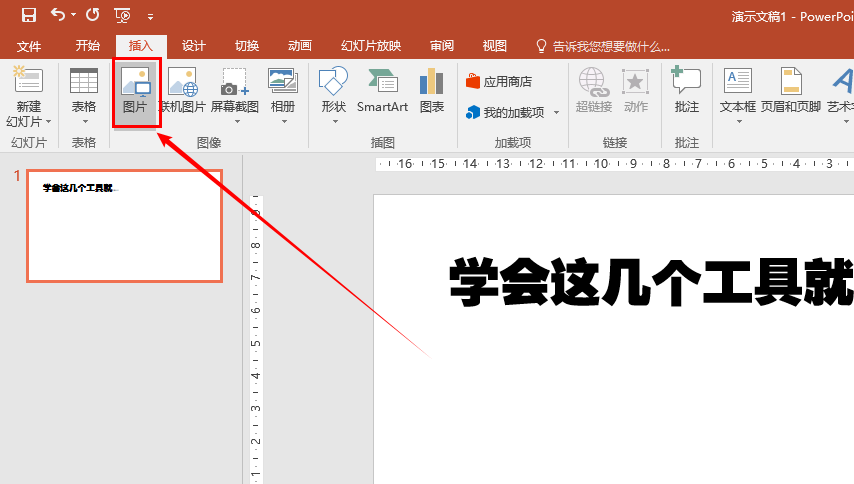The image size is (854, 484).
Task: Click the vertical ruler at mark 5
Action: [255, 343]
